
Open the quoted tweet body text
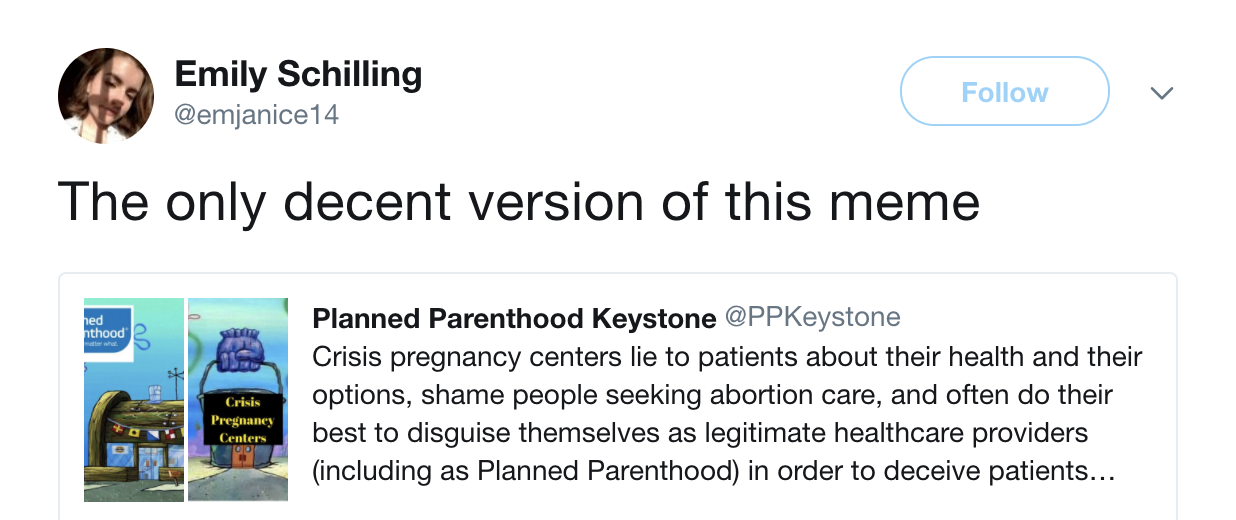point(727,414)
